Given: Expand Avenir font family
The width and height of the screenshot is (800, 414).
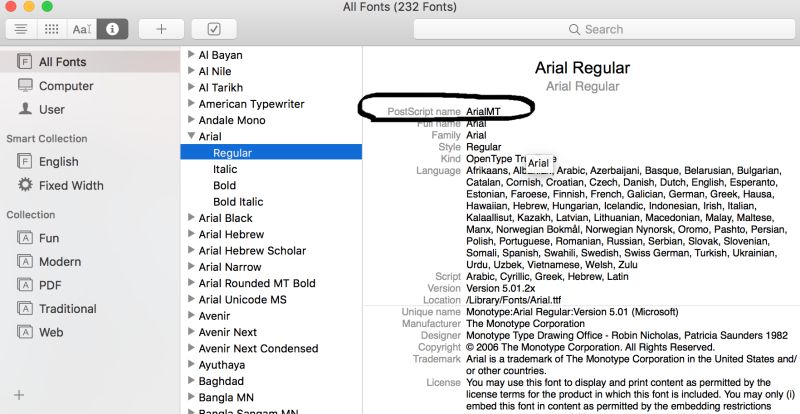Looking at the screenshot, I should (x=191, y=315).
